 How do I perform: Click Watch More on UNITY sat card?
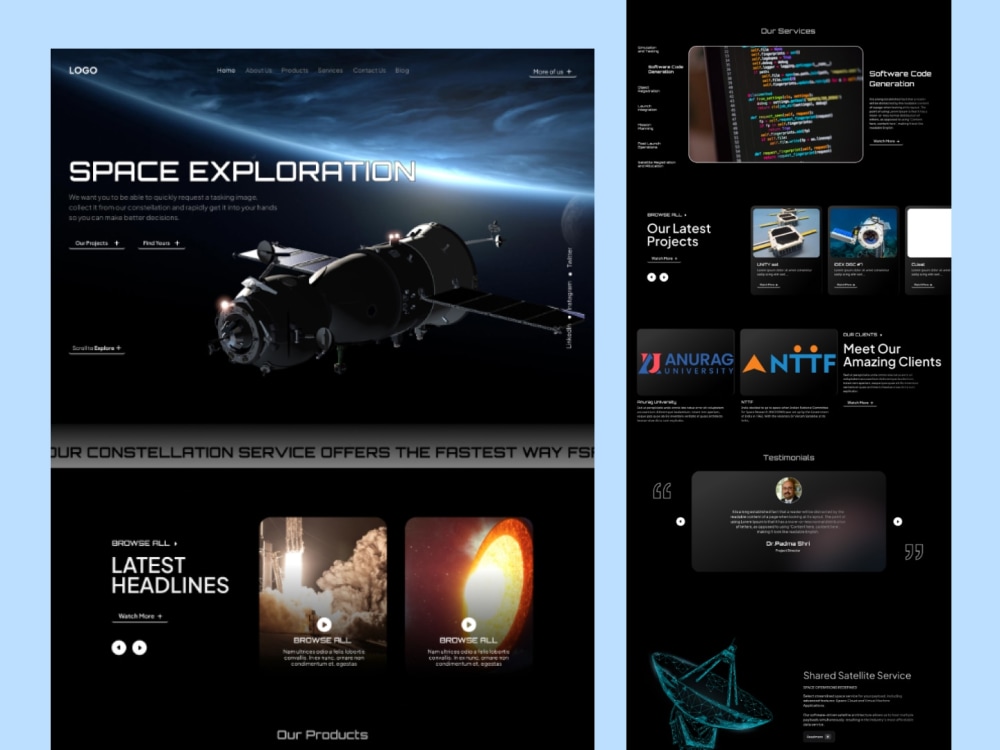point(767,285)
